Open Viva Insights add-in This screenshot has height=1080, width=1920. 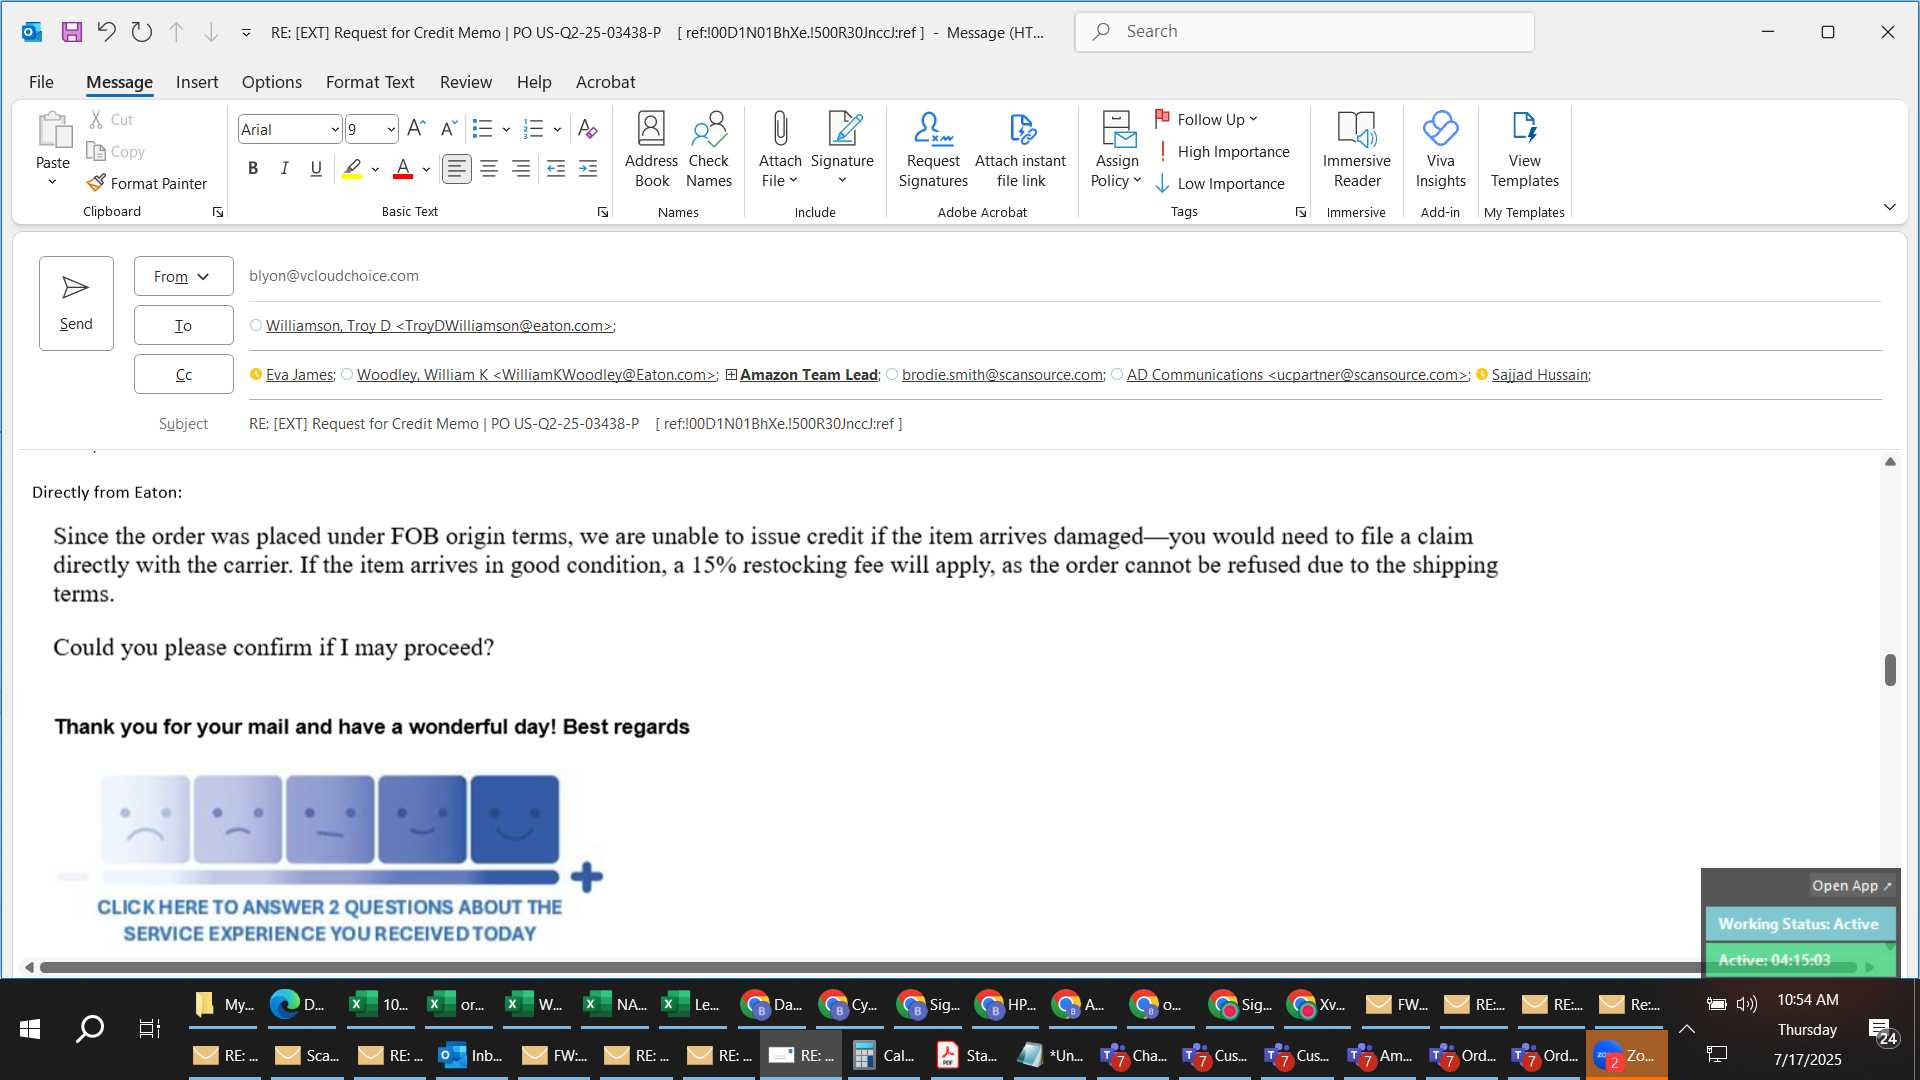pos(1441,150)
